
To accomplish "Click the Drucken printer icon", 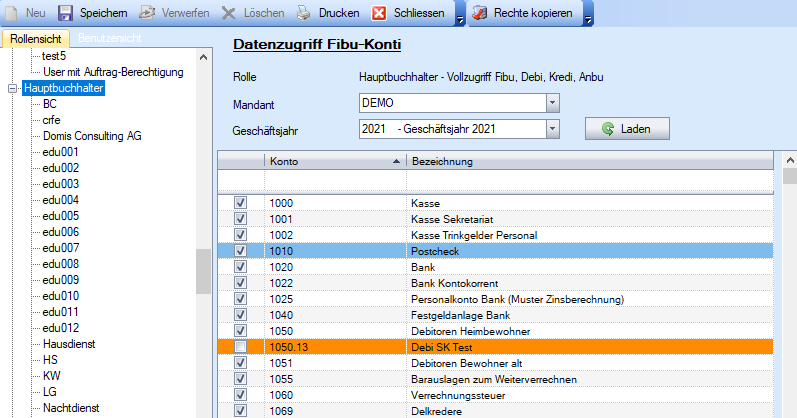I will [x=303, y=13].
